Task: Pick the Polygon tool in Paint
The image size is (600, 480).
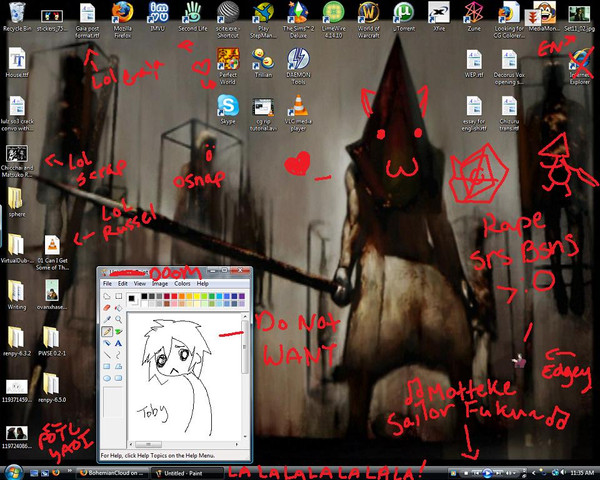Action: (x=119, y=367)
